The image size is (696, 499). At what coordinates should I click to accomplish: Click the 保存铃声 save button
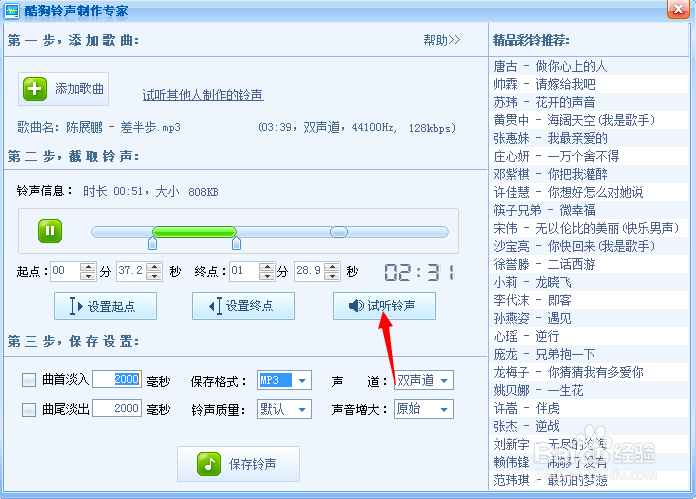click(x=238, y=464)
